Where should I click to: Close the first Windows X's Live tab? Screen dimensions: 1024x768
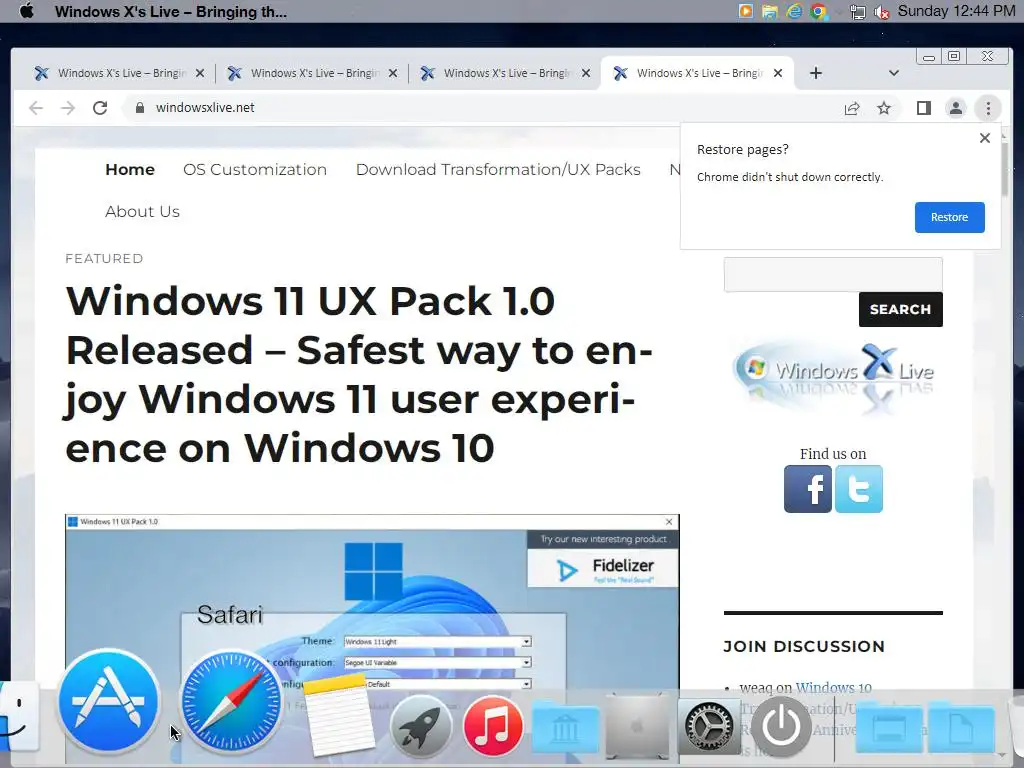pos(200,73)
